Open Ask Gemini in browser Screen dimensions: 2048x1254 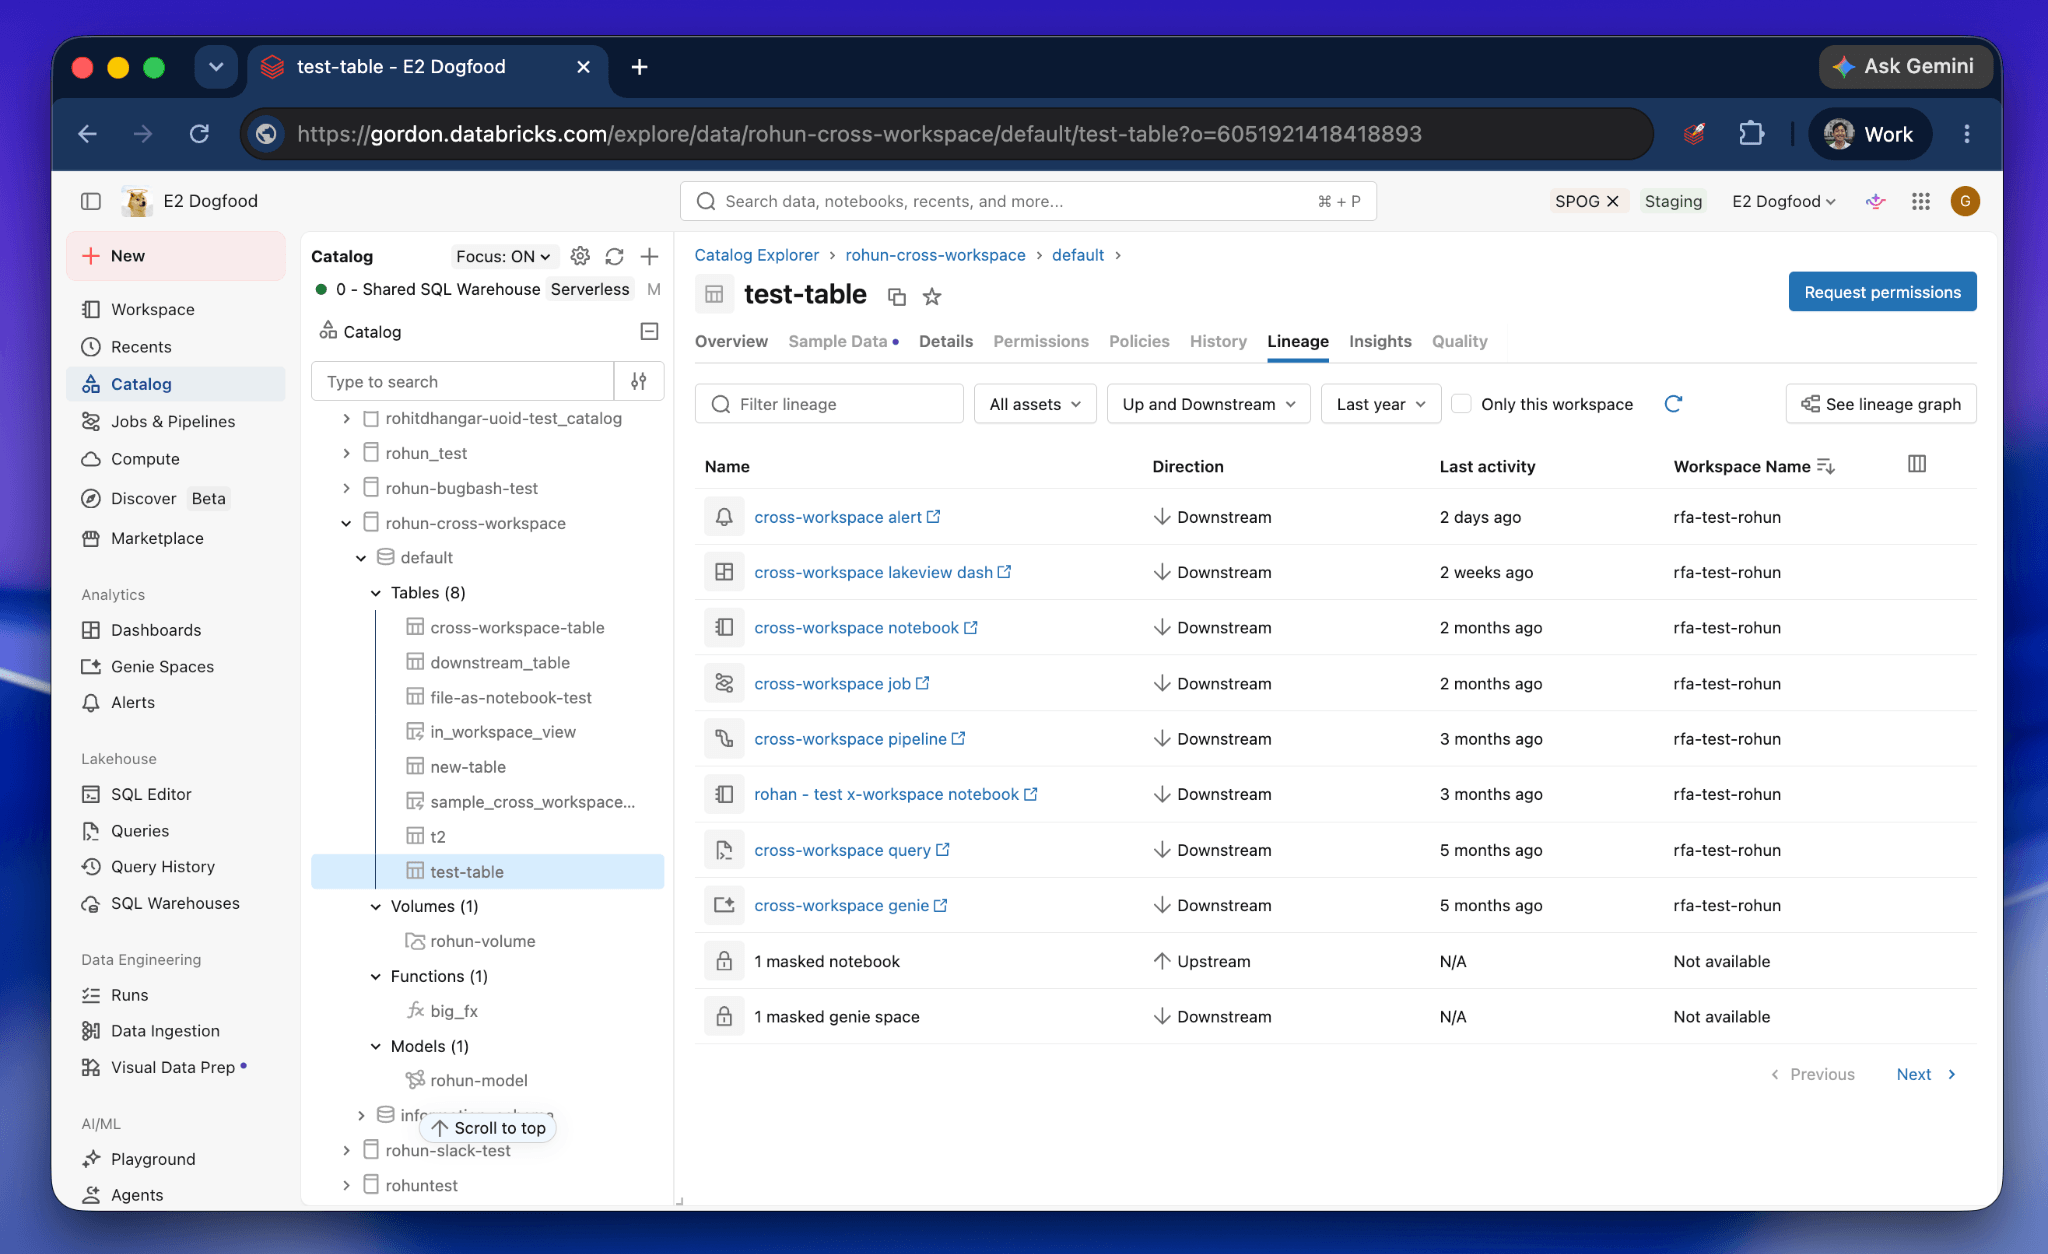coord(1905,67)
